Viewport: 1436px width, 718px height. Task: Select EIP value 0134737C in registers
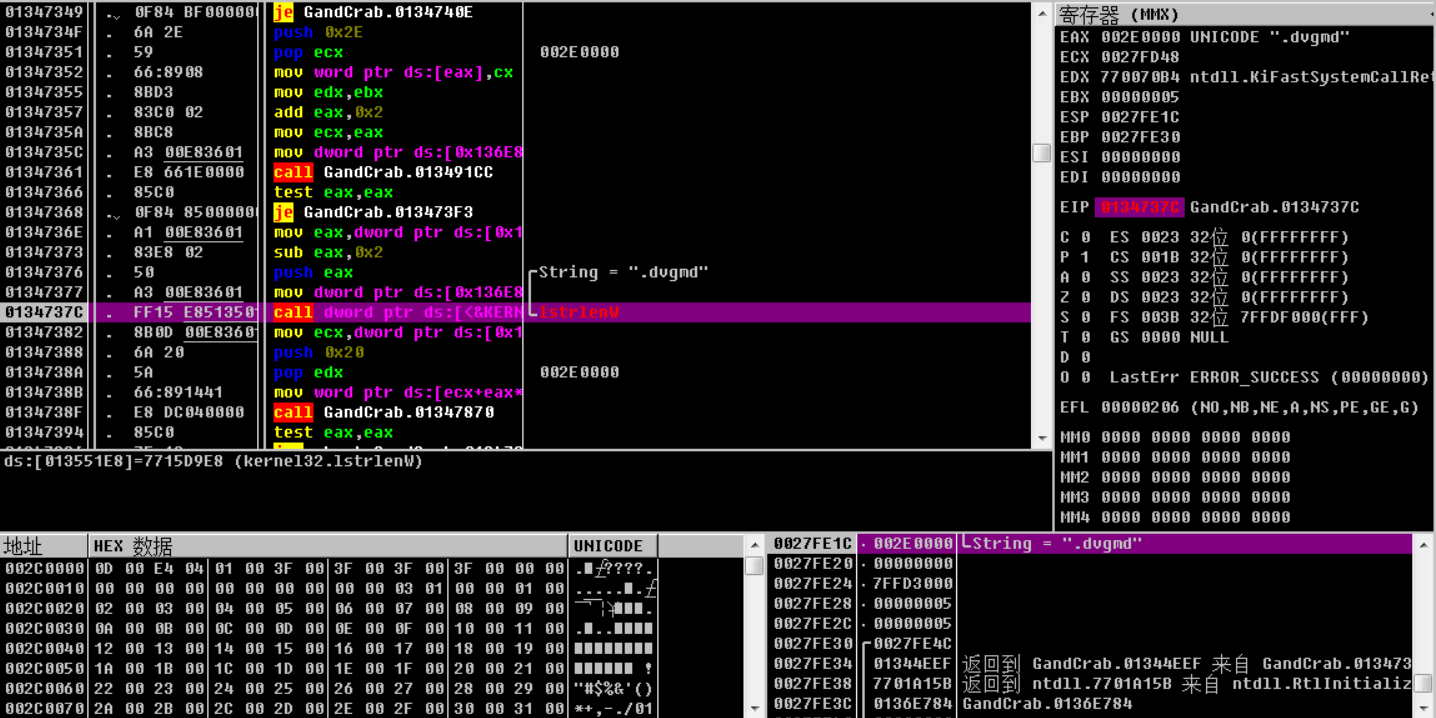(x=1139, y=207)
